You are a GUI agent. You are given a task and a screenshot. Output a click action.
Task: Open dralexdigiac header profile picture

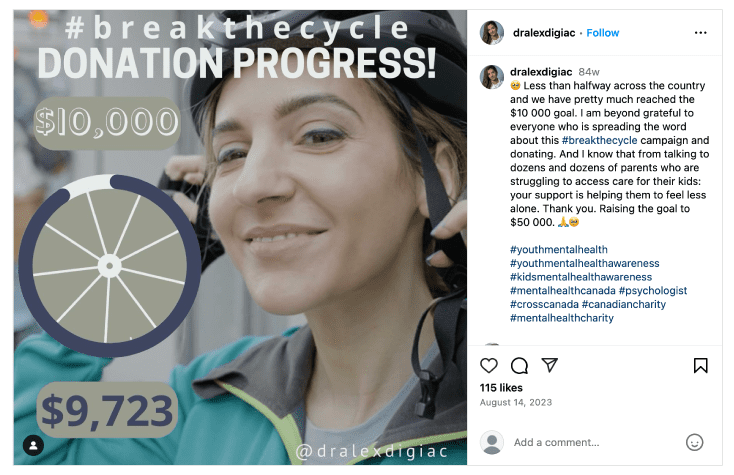492,33
